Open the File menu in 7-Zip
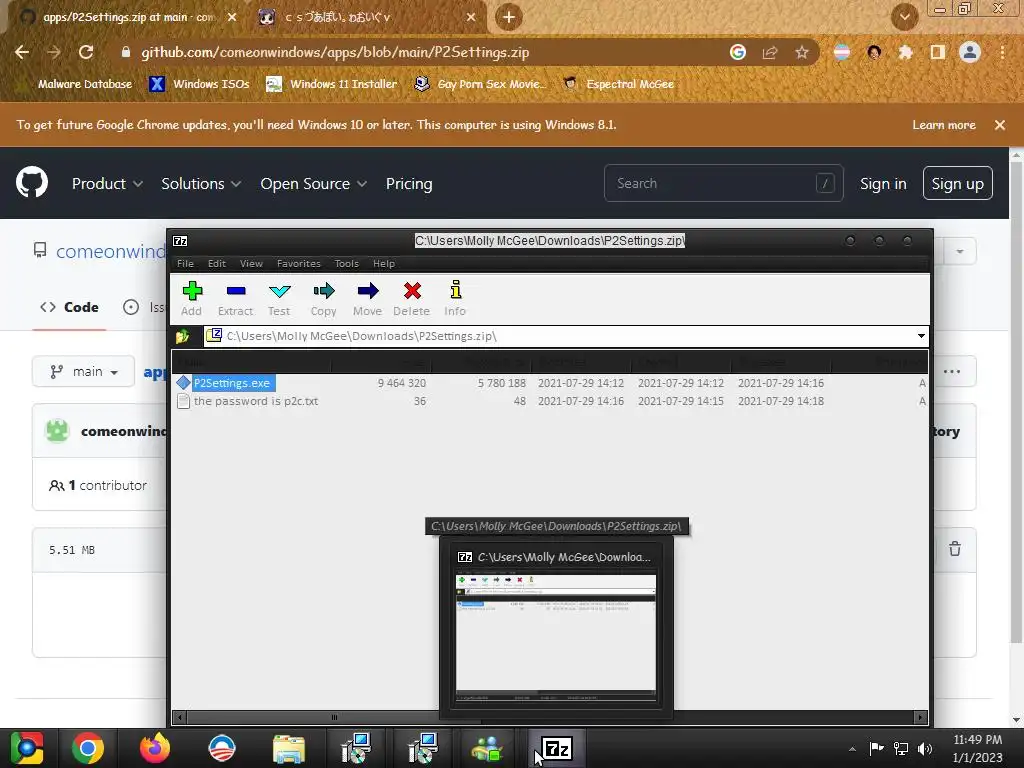 point(185,264)
